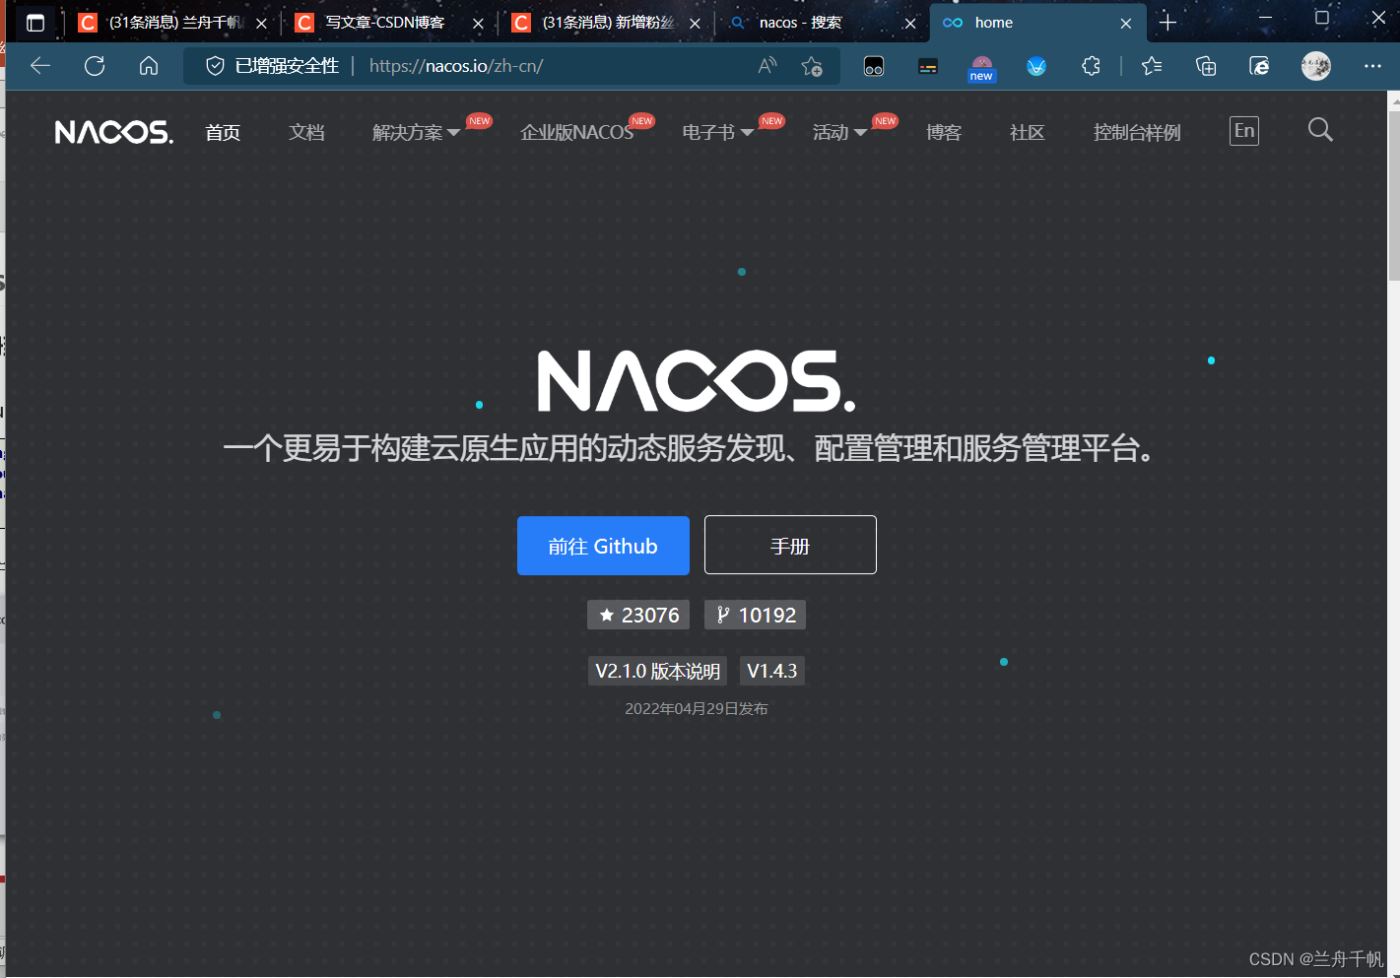Open the Internet Explorer mode icon
1400x978 pixels.
point(1260,66)
